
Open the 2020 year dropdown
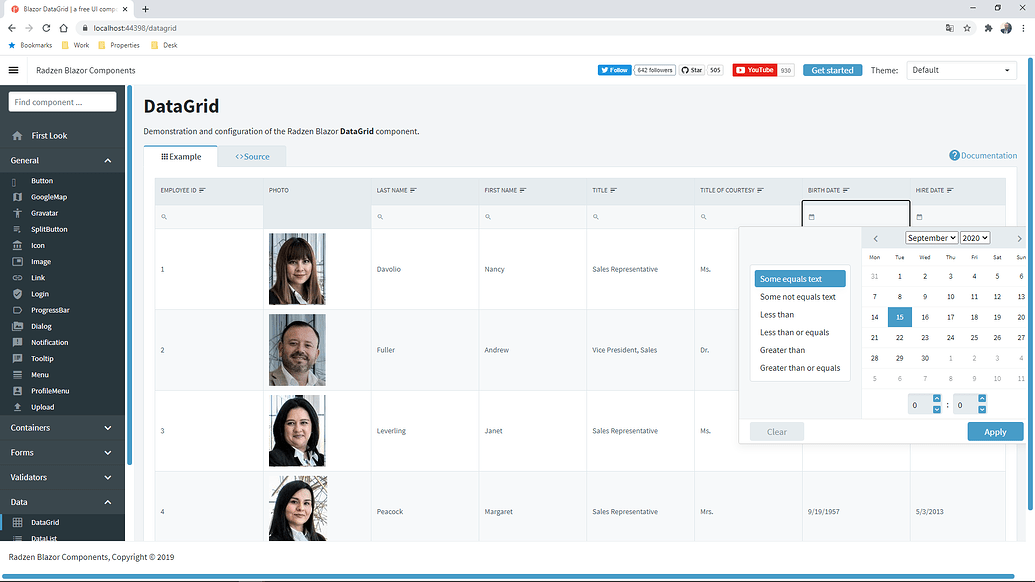tap(975, 238)
